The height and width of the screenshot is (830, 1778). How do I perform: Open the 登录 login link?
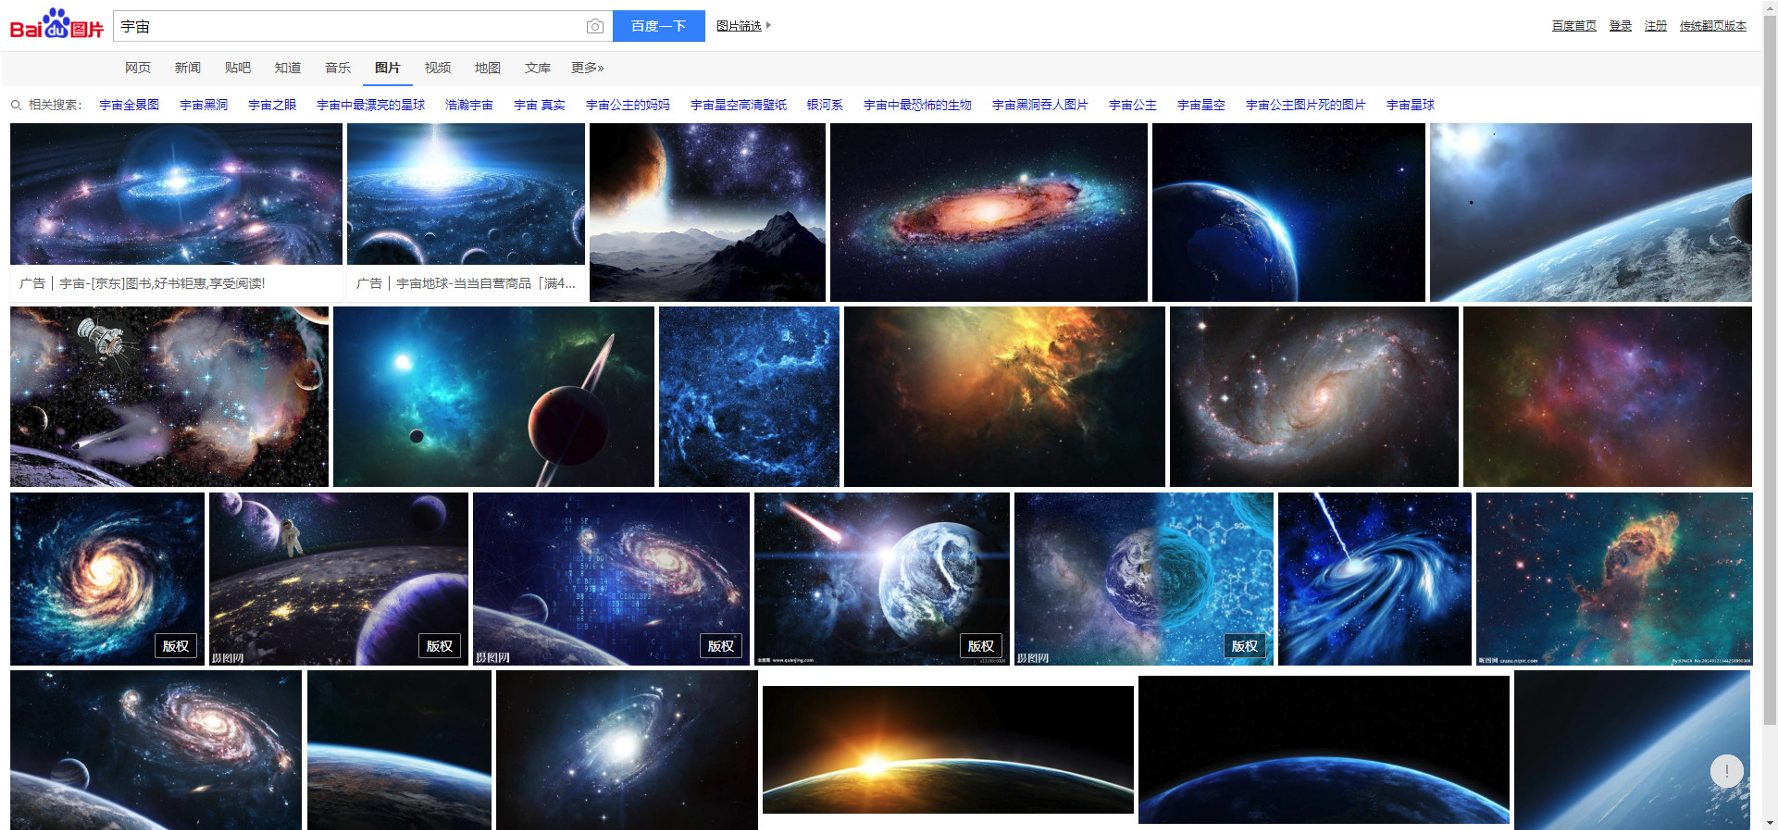[1620, 26]
